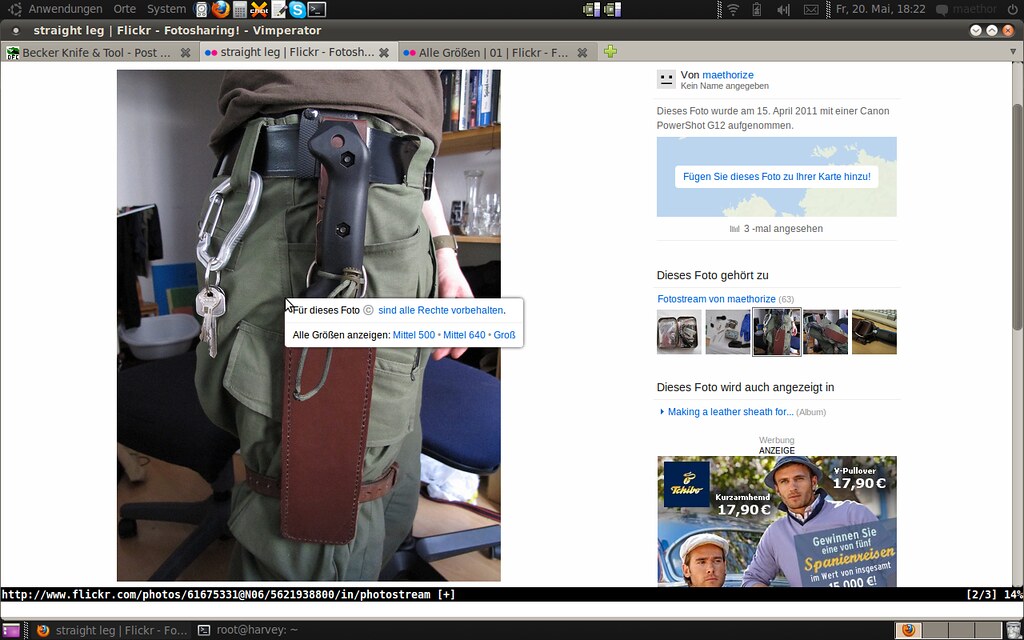The height and width of the screenshot is (640, 1024).
Task: Open the maethor user chat status menu
Action: 967,9
